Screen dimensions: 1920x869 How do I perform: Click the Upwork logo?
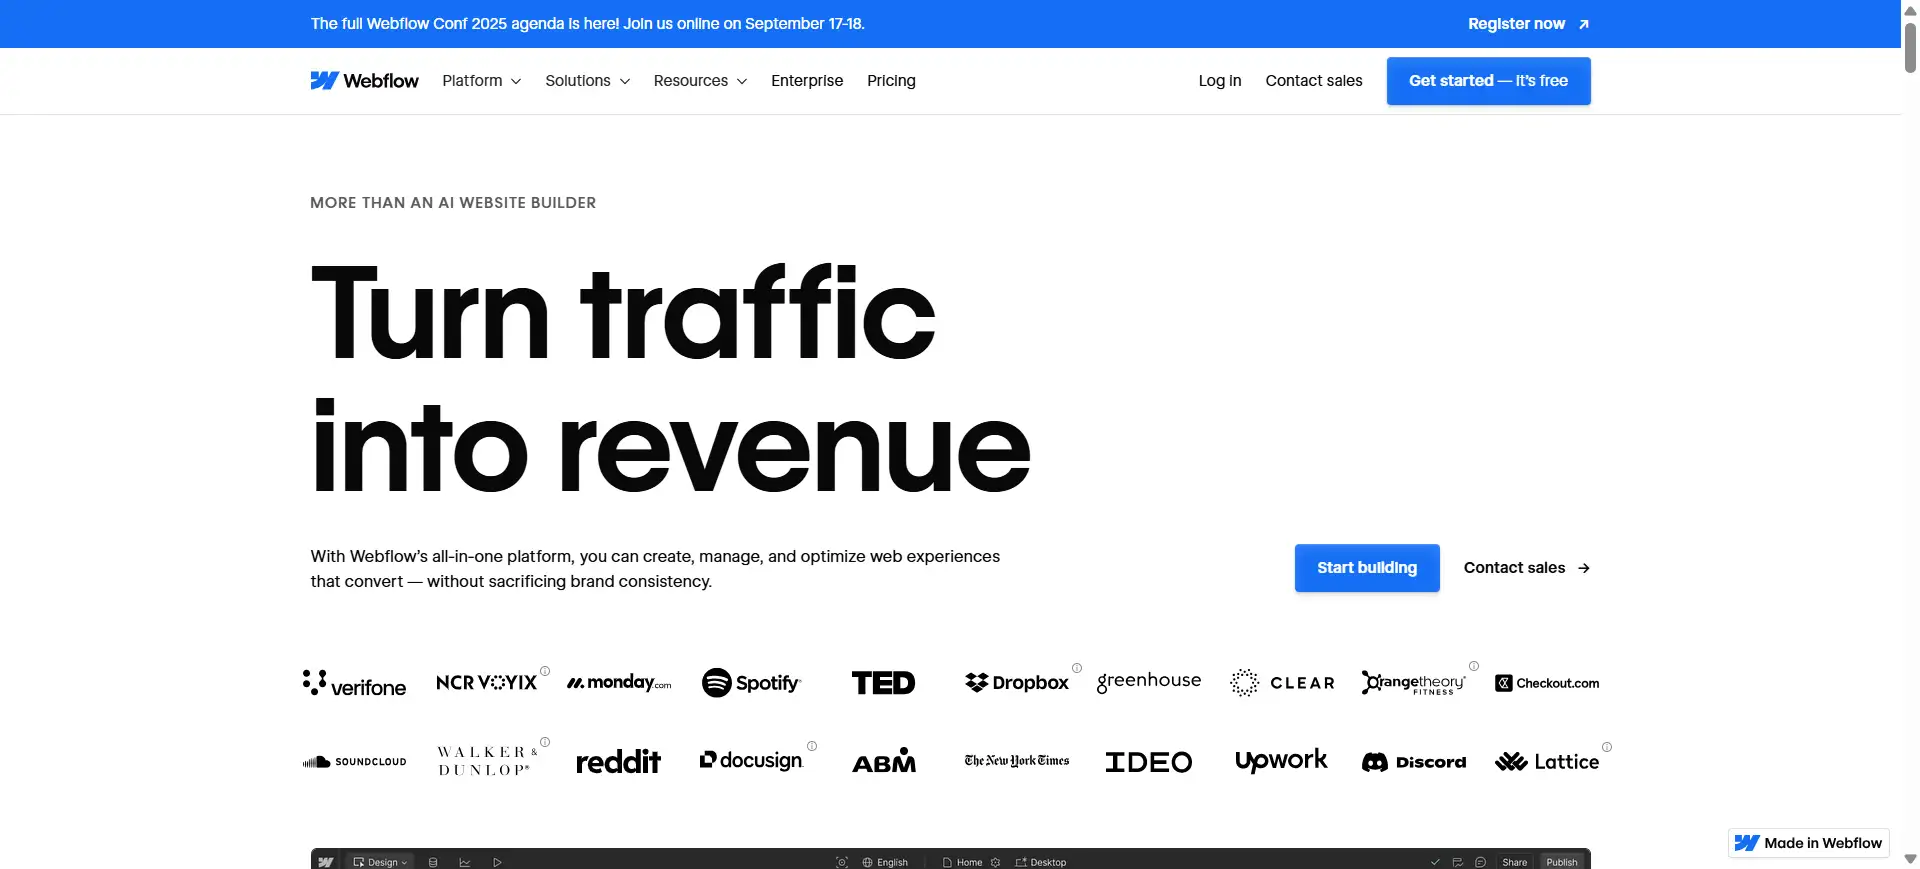(x=1281, y=761)
